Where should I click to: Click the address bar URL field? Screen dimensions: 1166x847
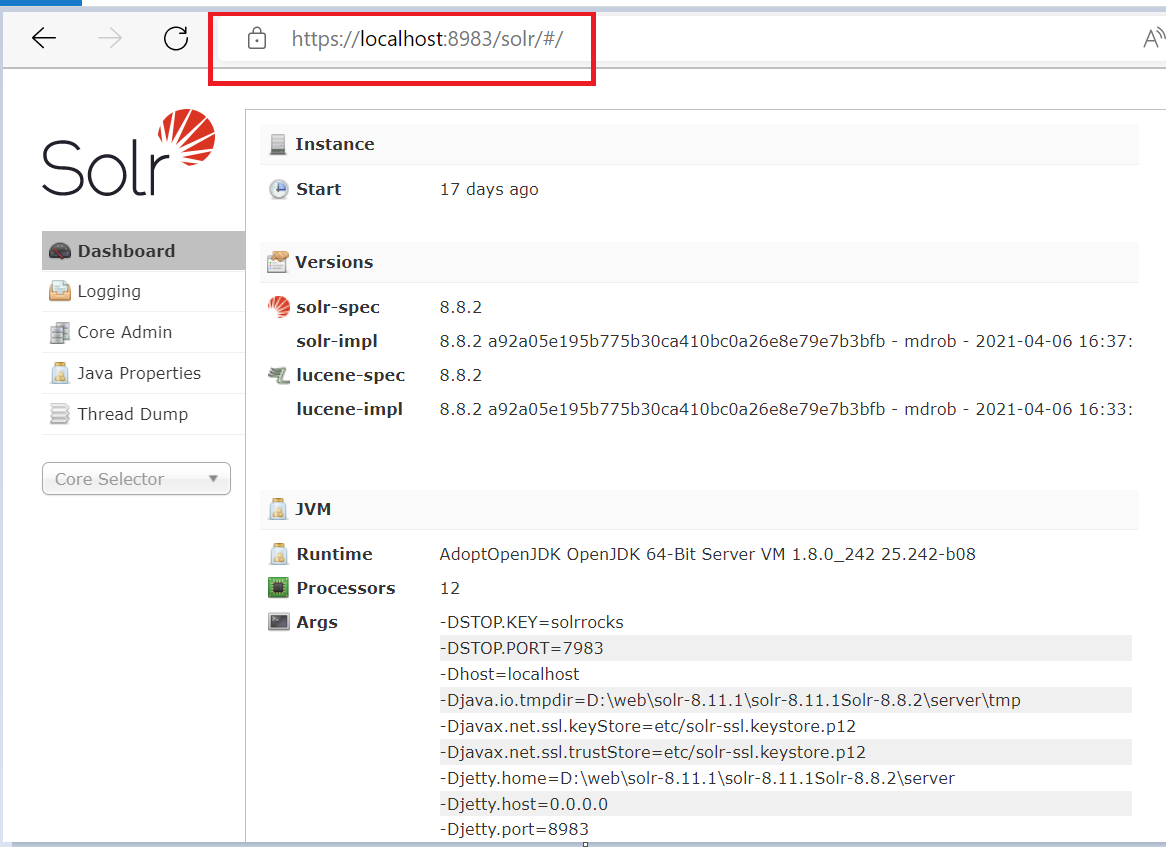click(x=427, y=38)
